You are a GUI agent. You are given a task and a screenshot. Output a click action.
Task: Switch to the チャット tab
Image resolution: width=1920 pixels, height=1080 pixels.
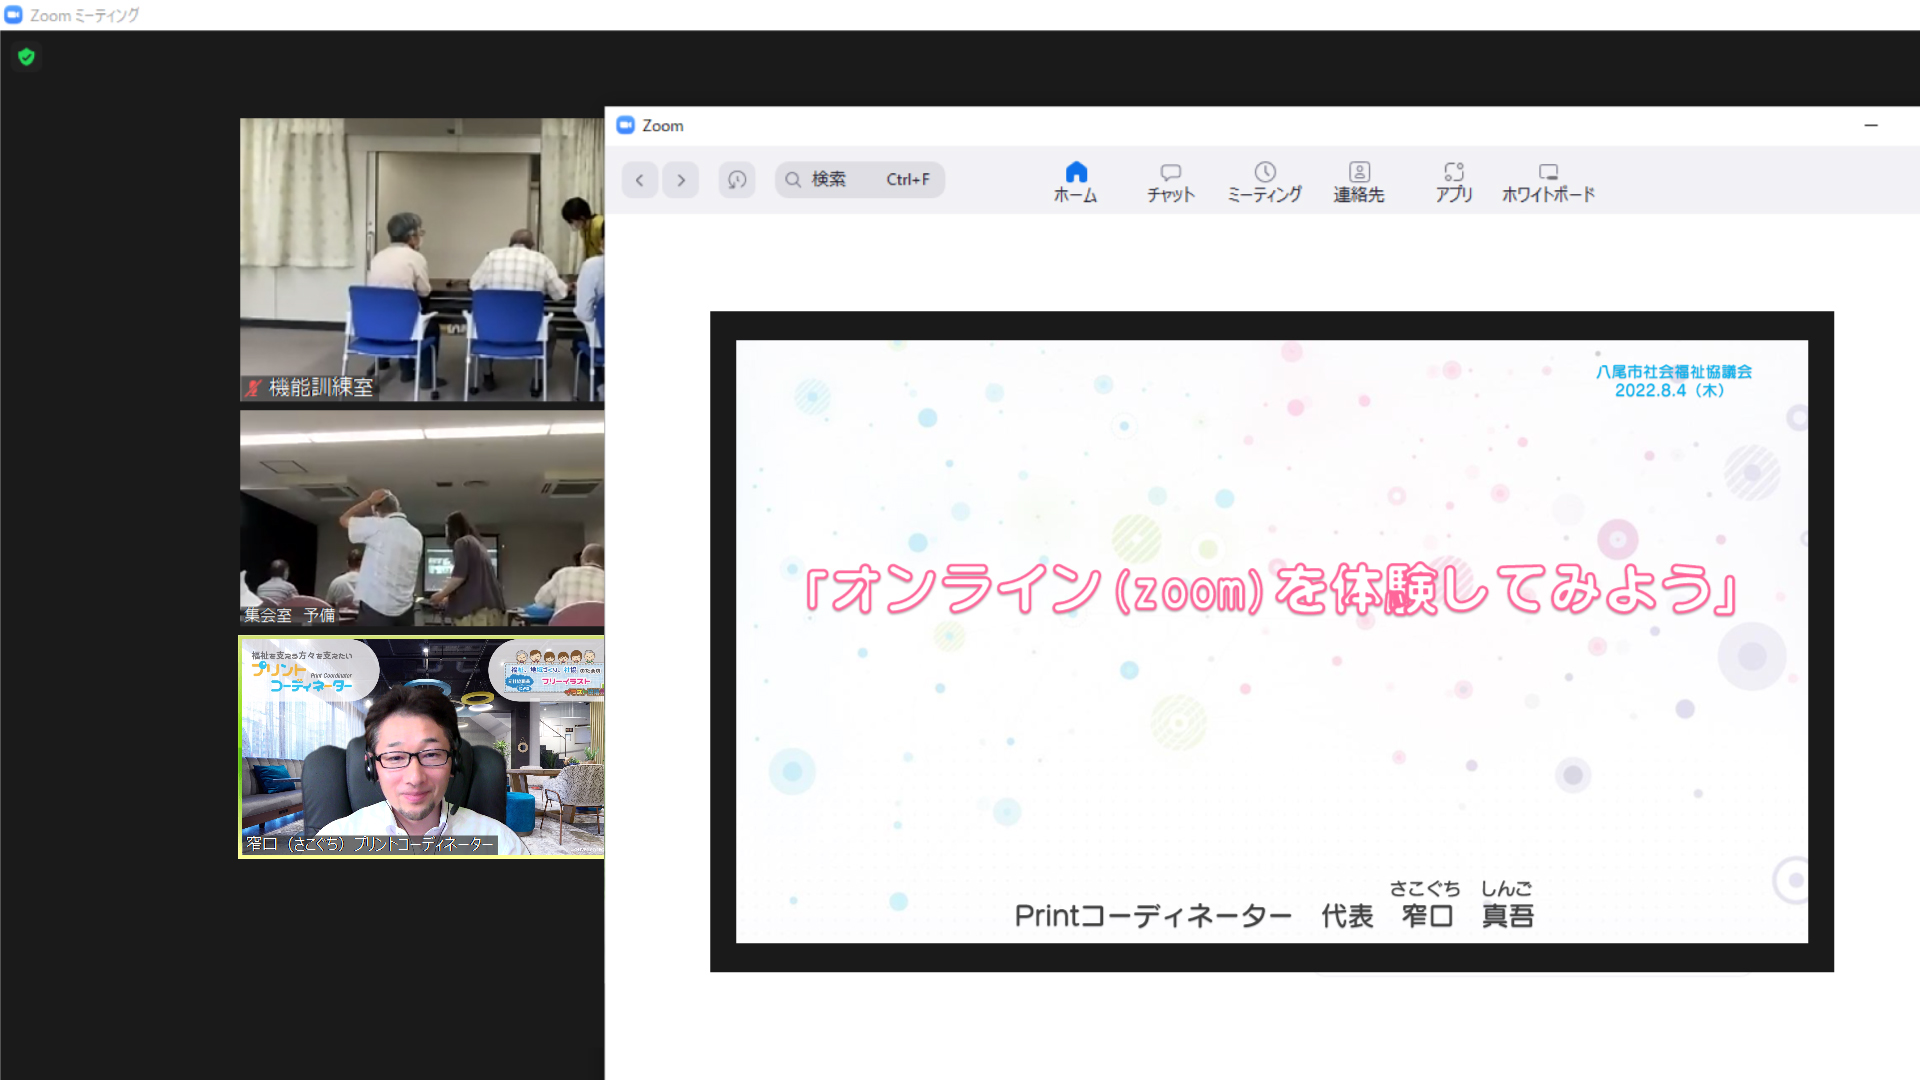pyautogui.click(x=1171, y=183)
